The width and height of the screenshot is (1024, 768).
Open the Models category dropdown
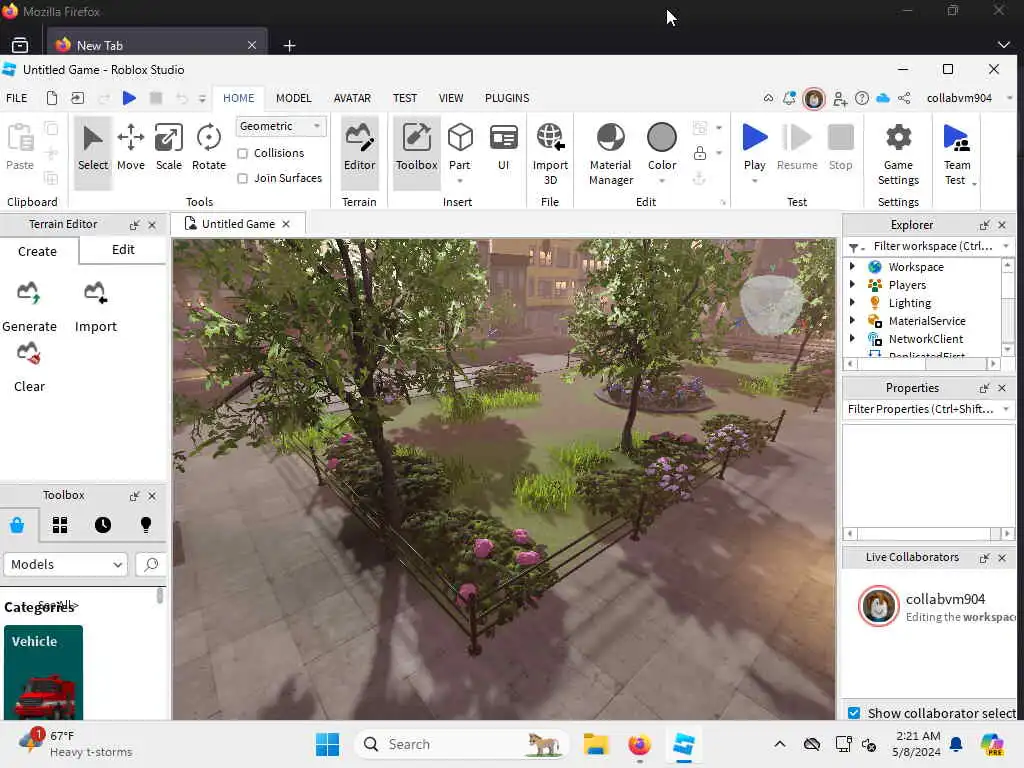click(65, 564)
